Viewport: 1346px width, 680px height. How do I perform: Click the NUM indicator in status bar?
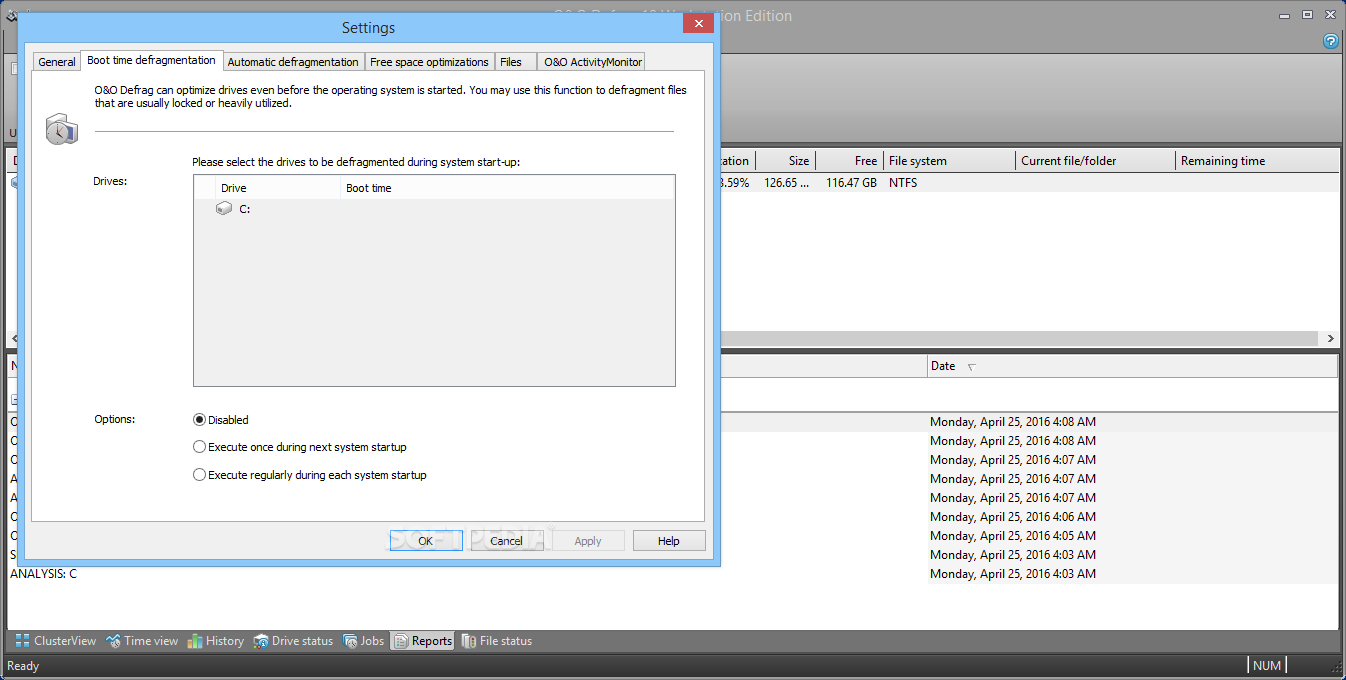pyautogui.click(x=1267, y=666)
